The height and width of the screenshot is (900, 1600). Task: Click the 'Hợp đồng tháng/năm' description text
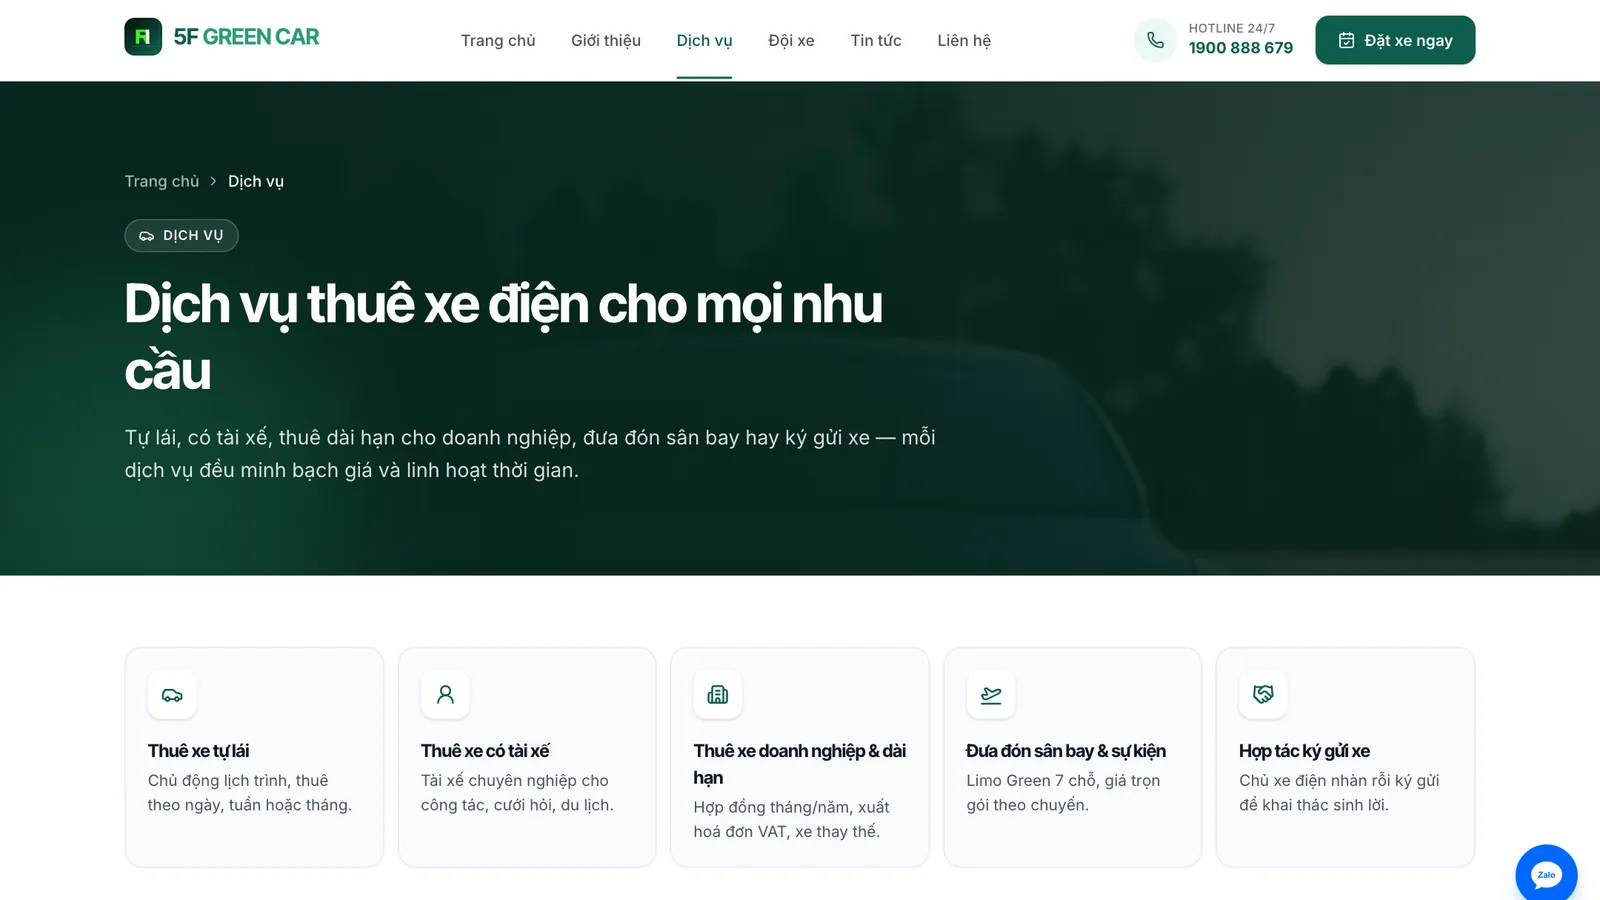tap(791, 820)
